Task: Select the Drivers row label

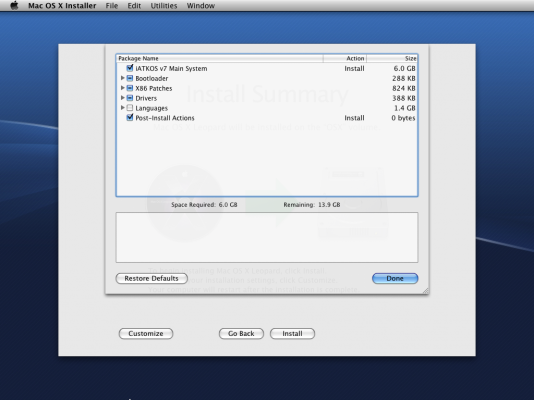Action: click(146, 98)
